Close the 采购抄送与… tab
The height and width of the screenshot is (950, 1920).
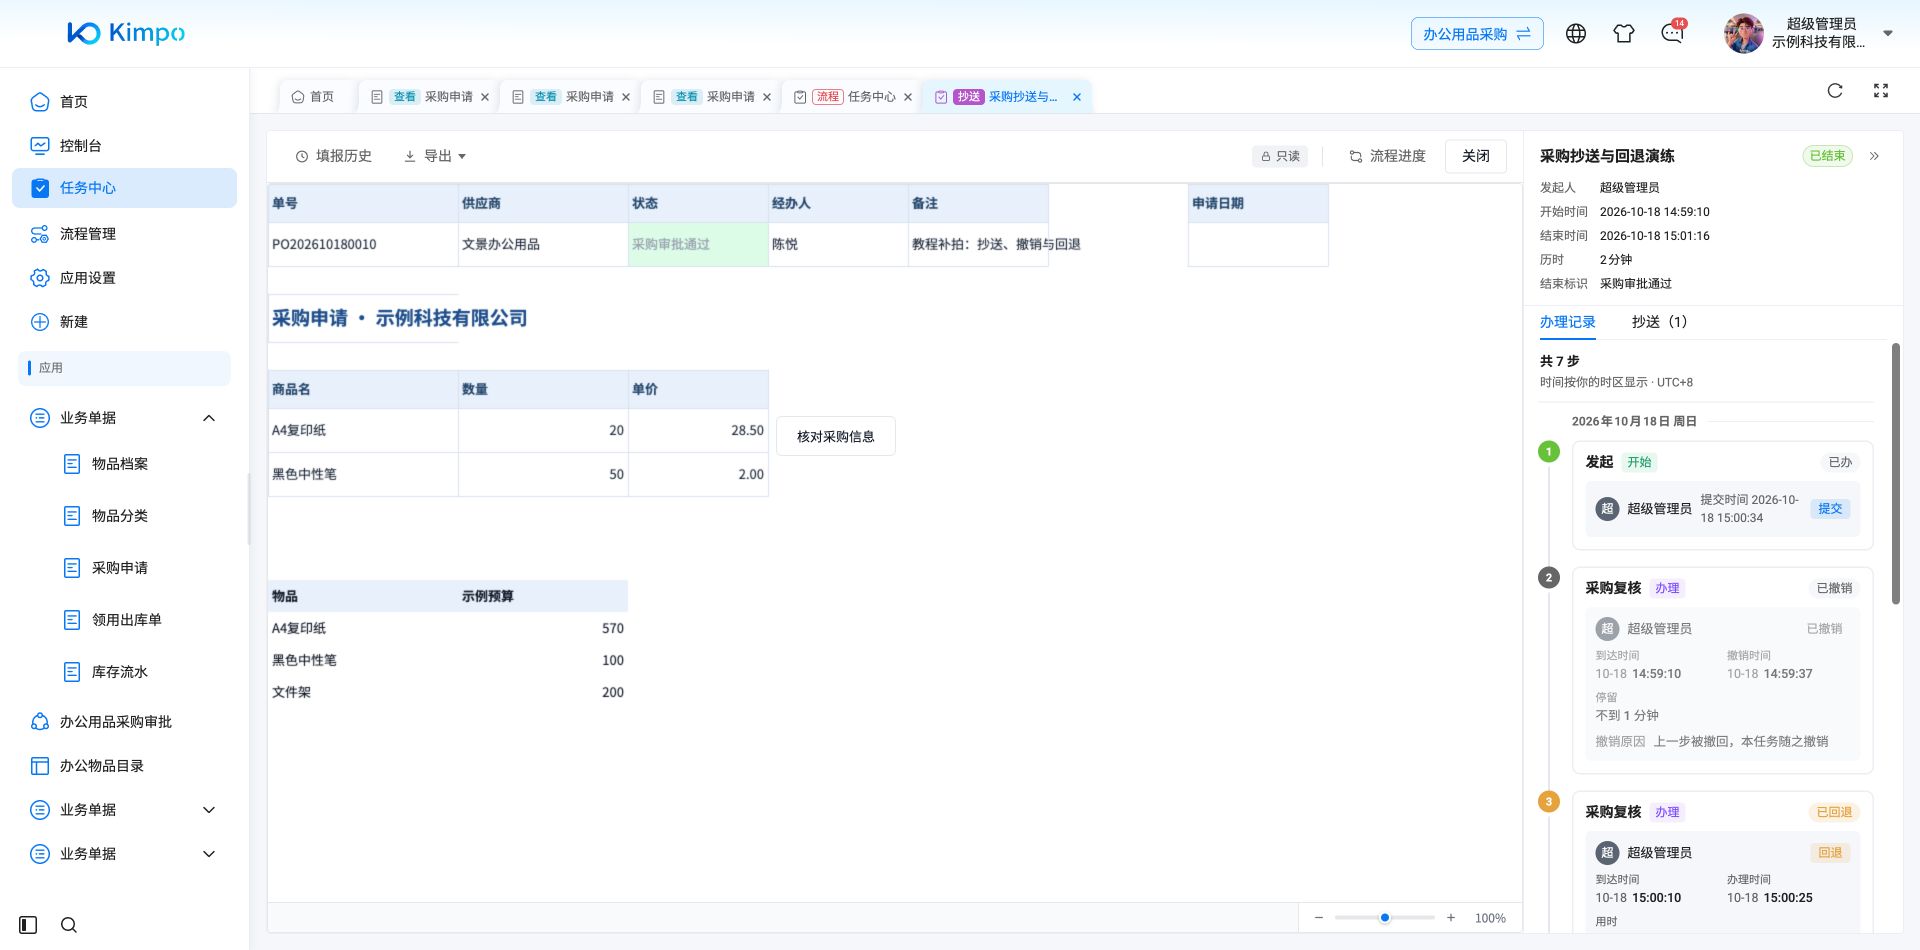(x=1077, y=97)
